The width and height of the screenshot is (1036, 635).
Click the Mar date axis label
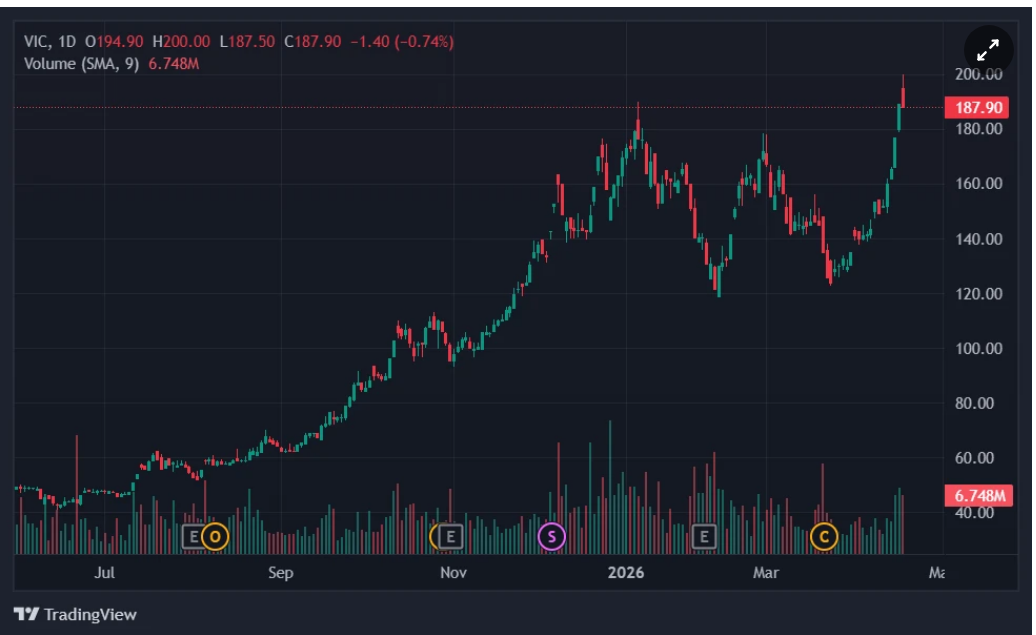[766, 573]
